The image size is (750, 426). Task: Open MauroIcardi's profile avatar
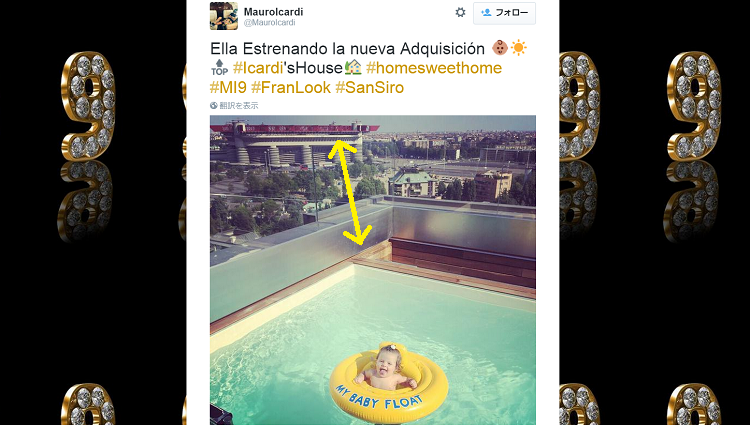(224, 16)
